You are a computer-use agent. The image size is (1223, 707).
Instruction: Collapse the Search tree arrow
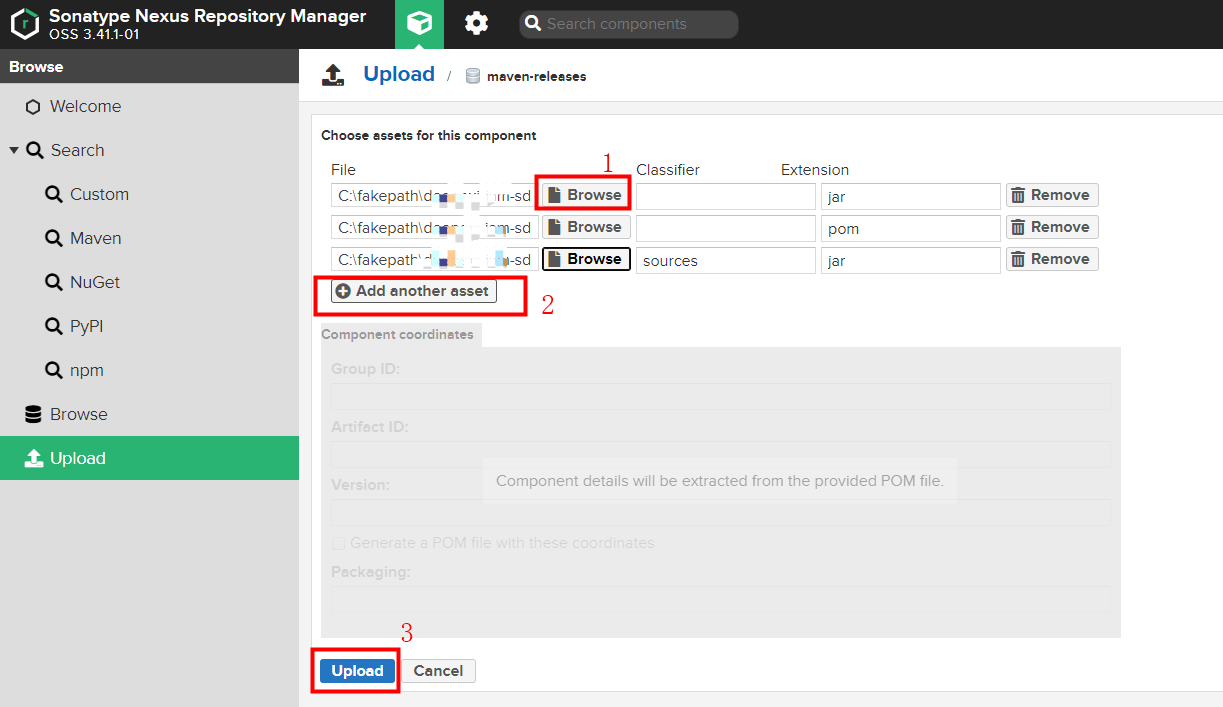(x=14, y=150)
